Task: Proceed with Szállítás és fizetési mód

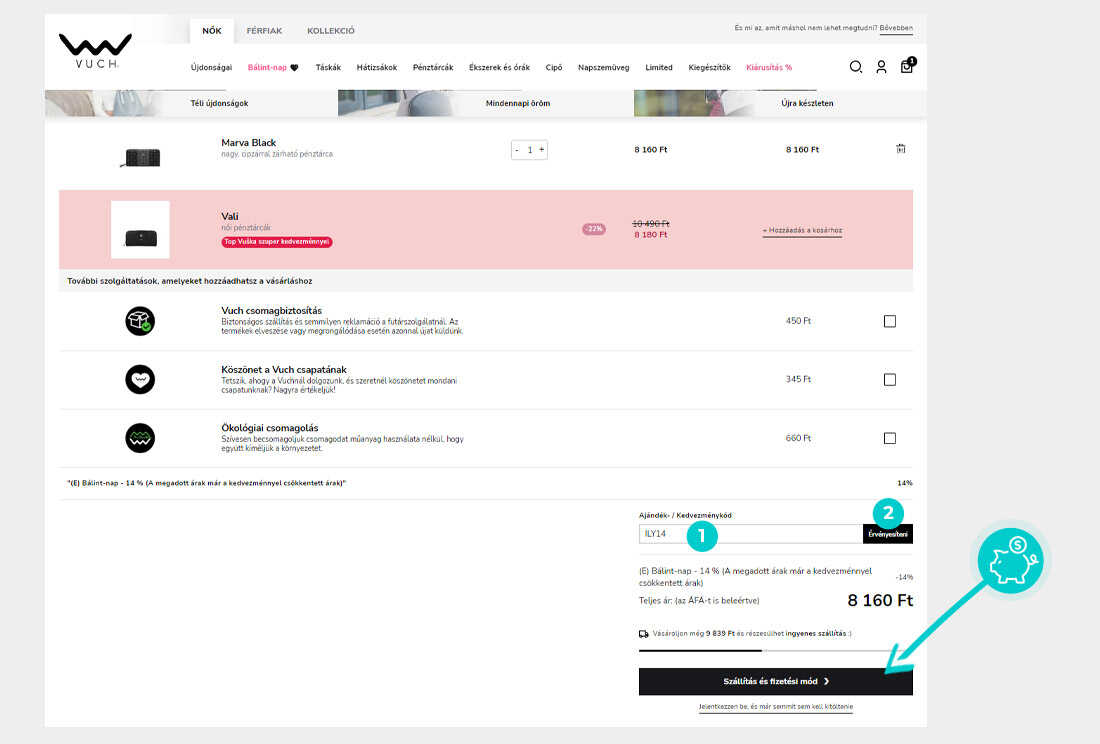Action: 775,681
